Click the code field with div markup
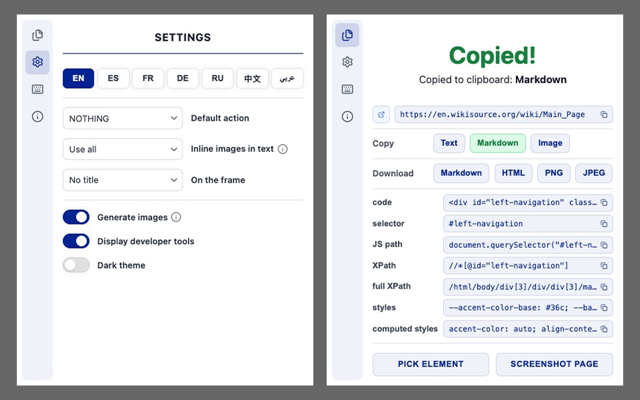The width and height of the screenshot is (640, 400). (528, 202)
